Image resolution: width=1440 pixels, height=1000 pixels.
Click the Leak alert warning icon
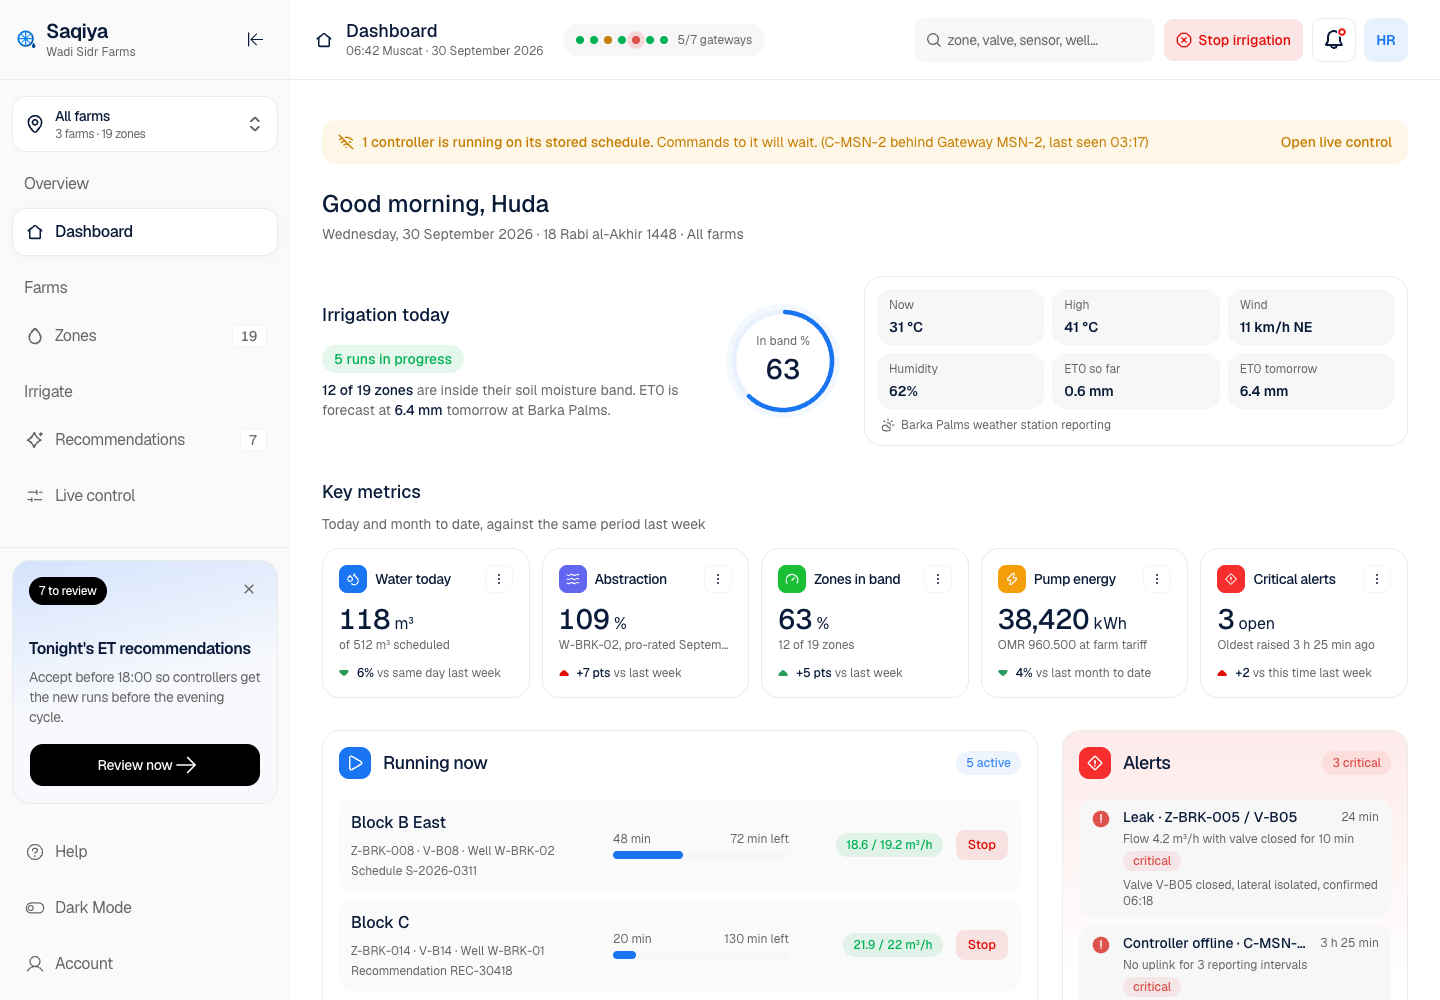tap(1101, 819)
